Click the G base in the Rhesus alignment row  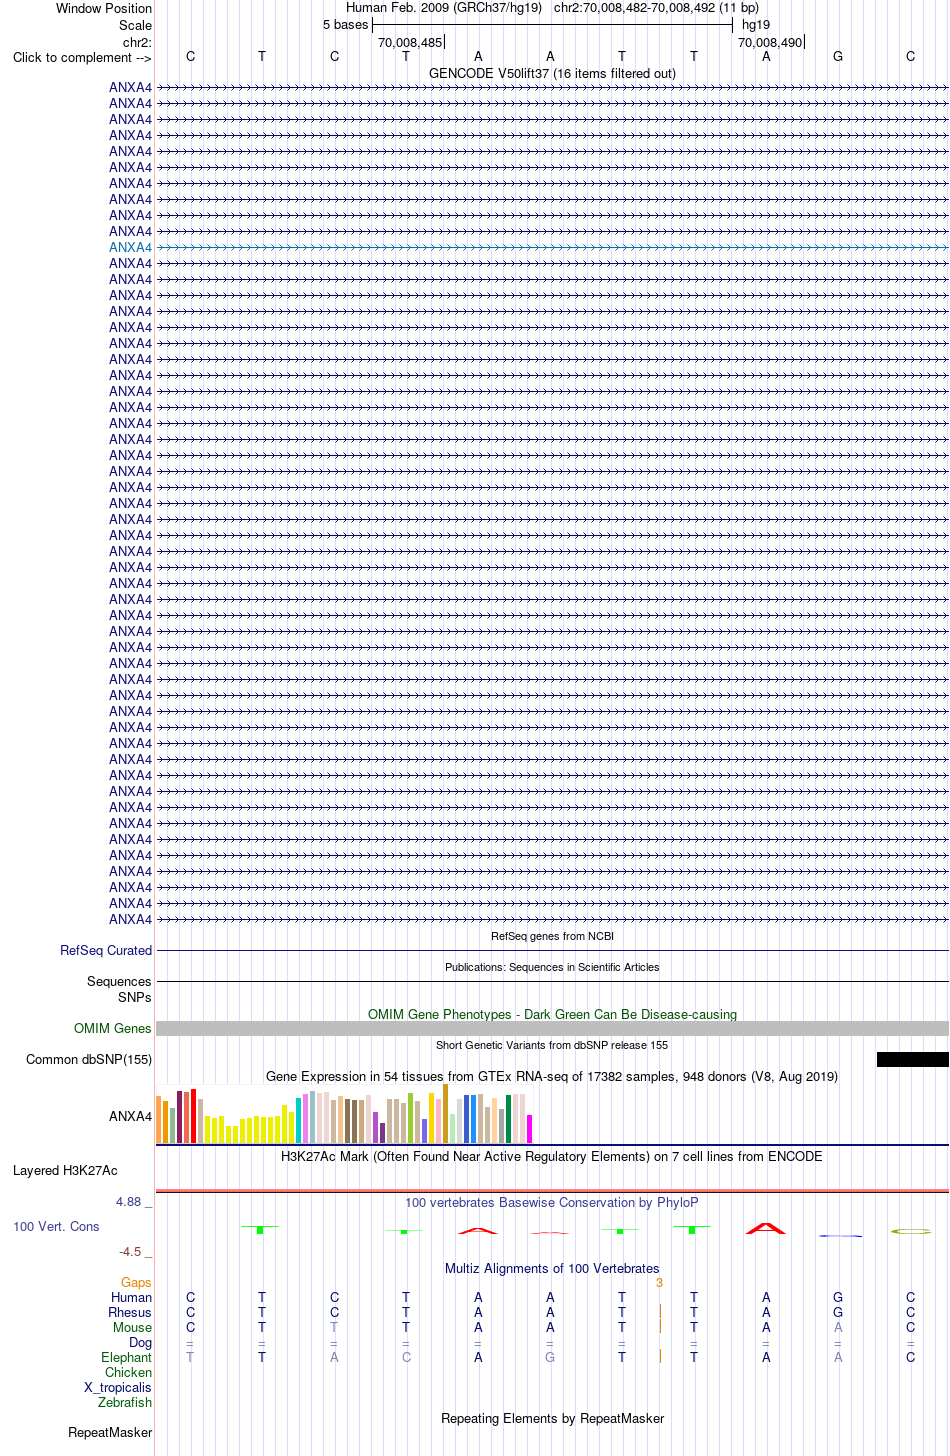click(x=838, y=1312)
